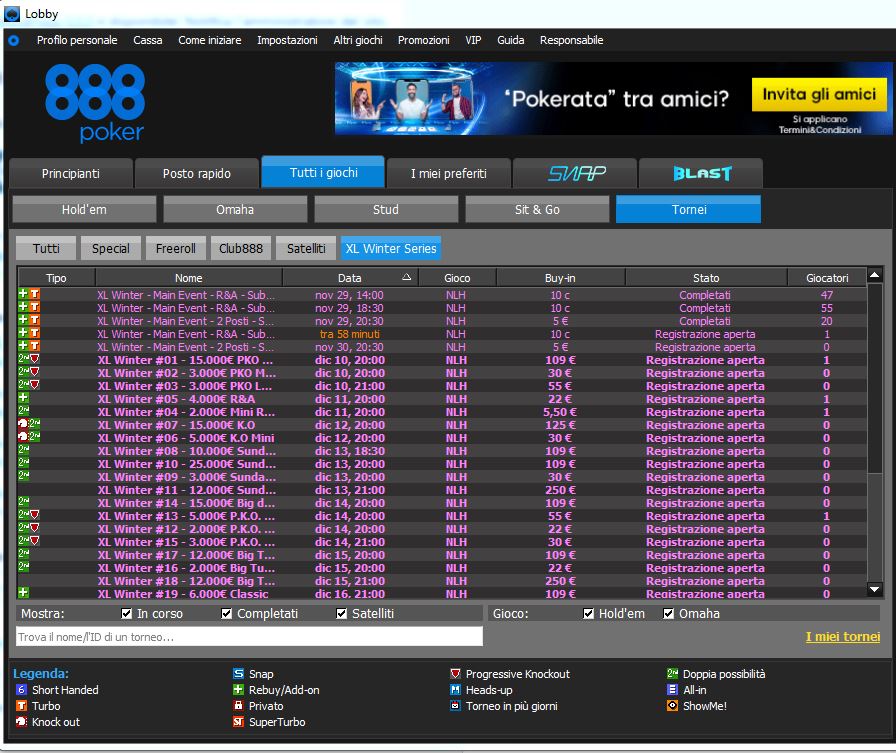Image resolution: width=896 pixels, height=753 pixels.
Task: Click the Privato legend icon
Action: pyautogui.click(x=238, y=706)
